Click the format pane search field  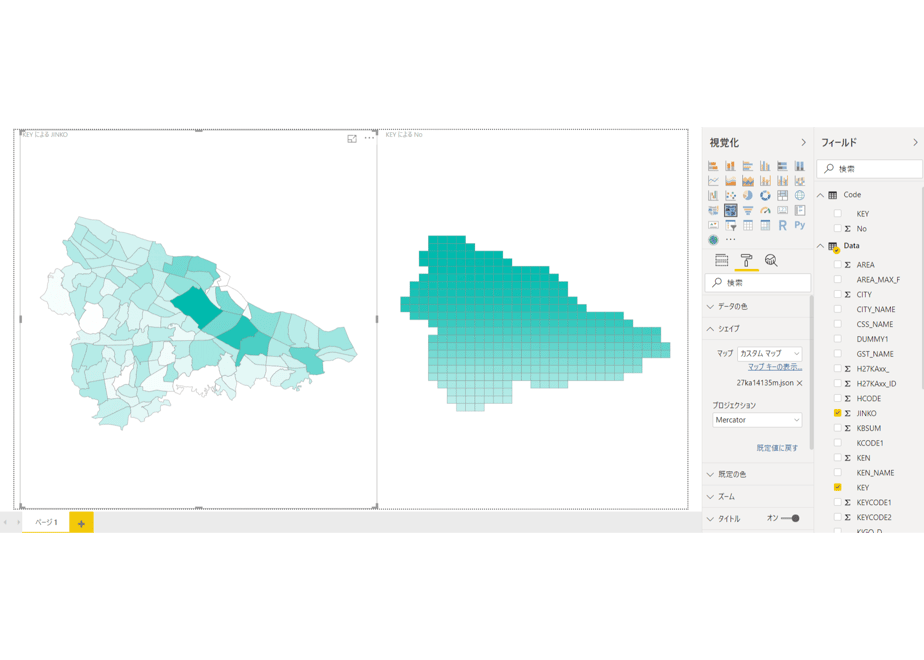point(758,283)
